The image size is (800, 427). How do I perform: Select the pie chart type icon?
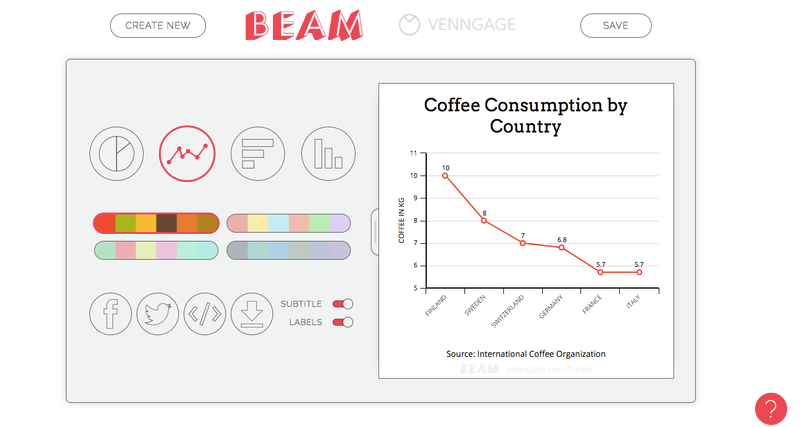(117, 154)
